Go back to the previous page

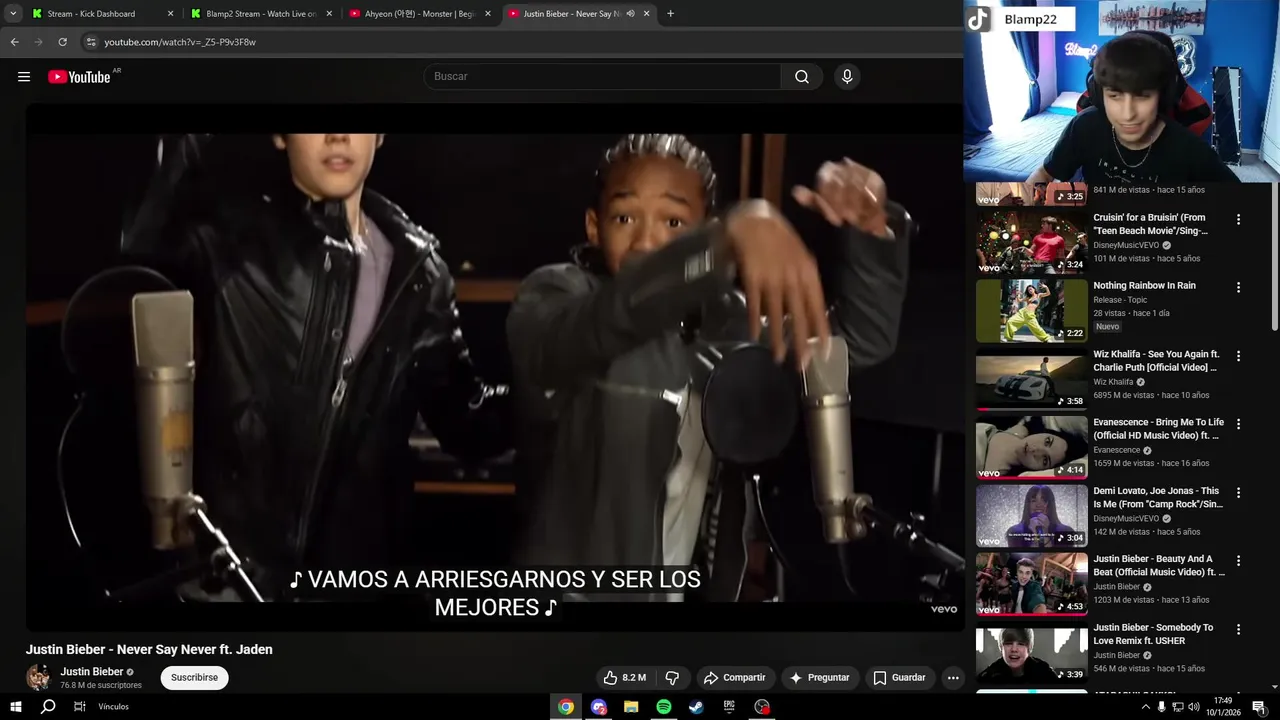point(14,42)
